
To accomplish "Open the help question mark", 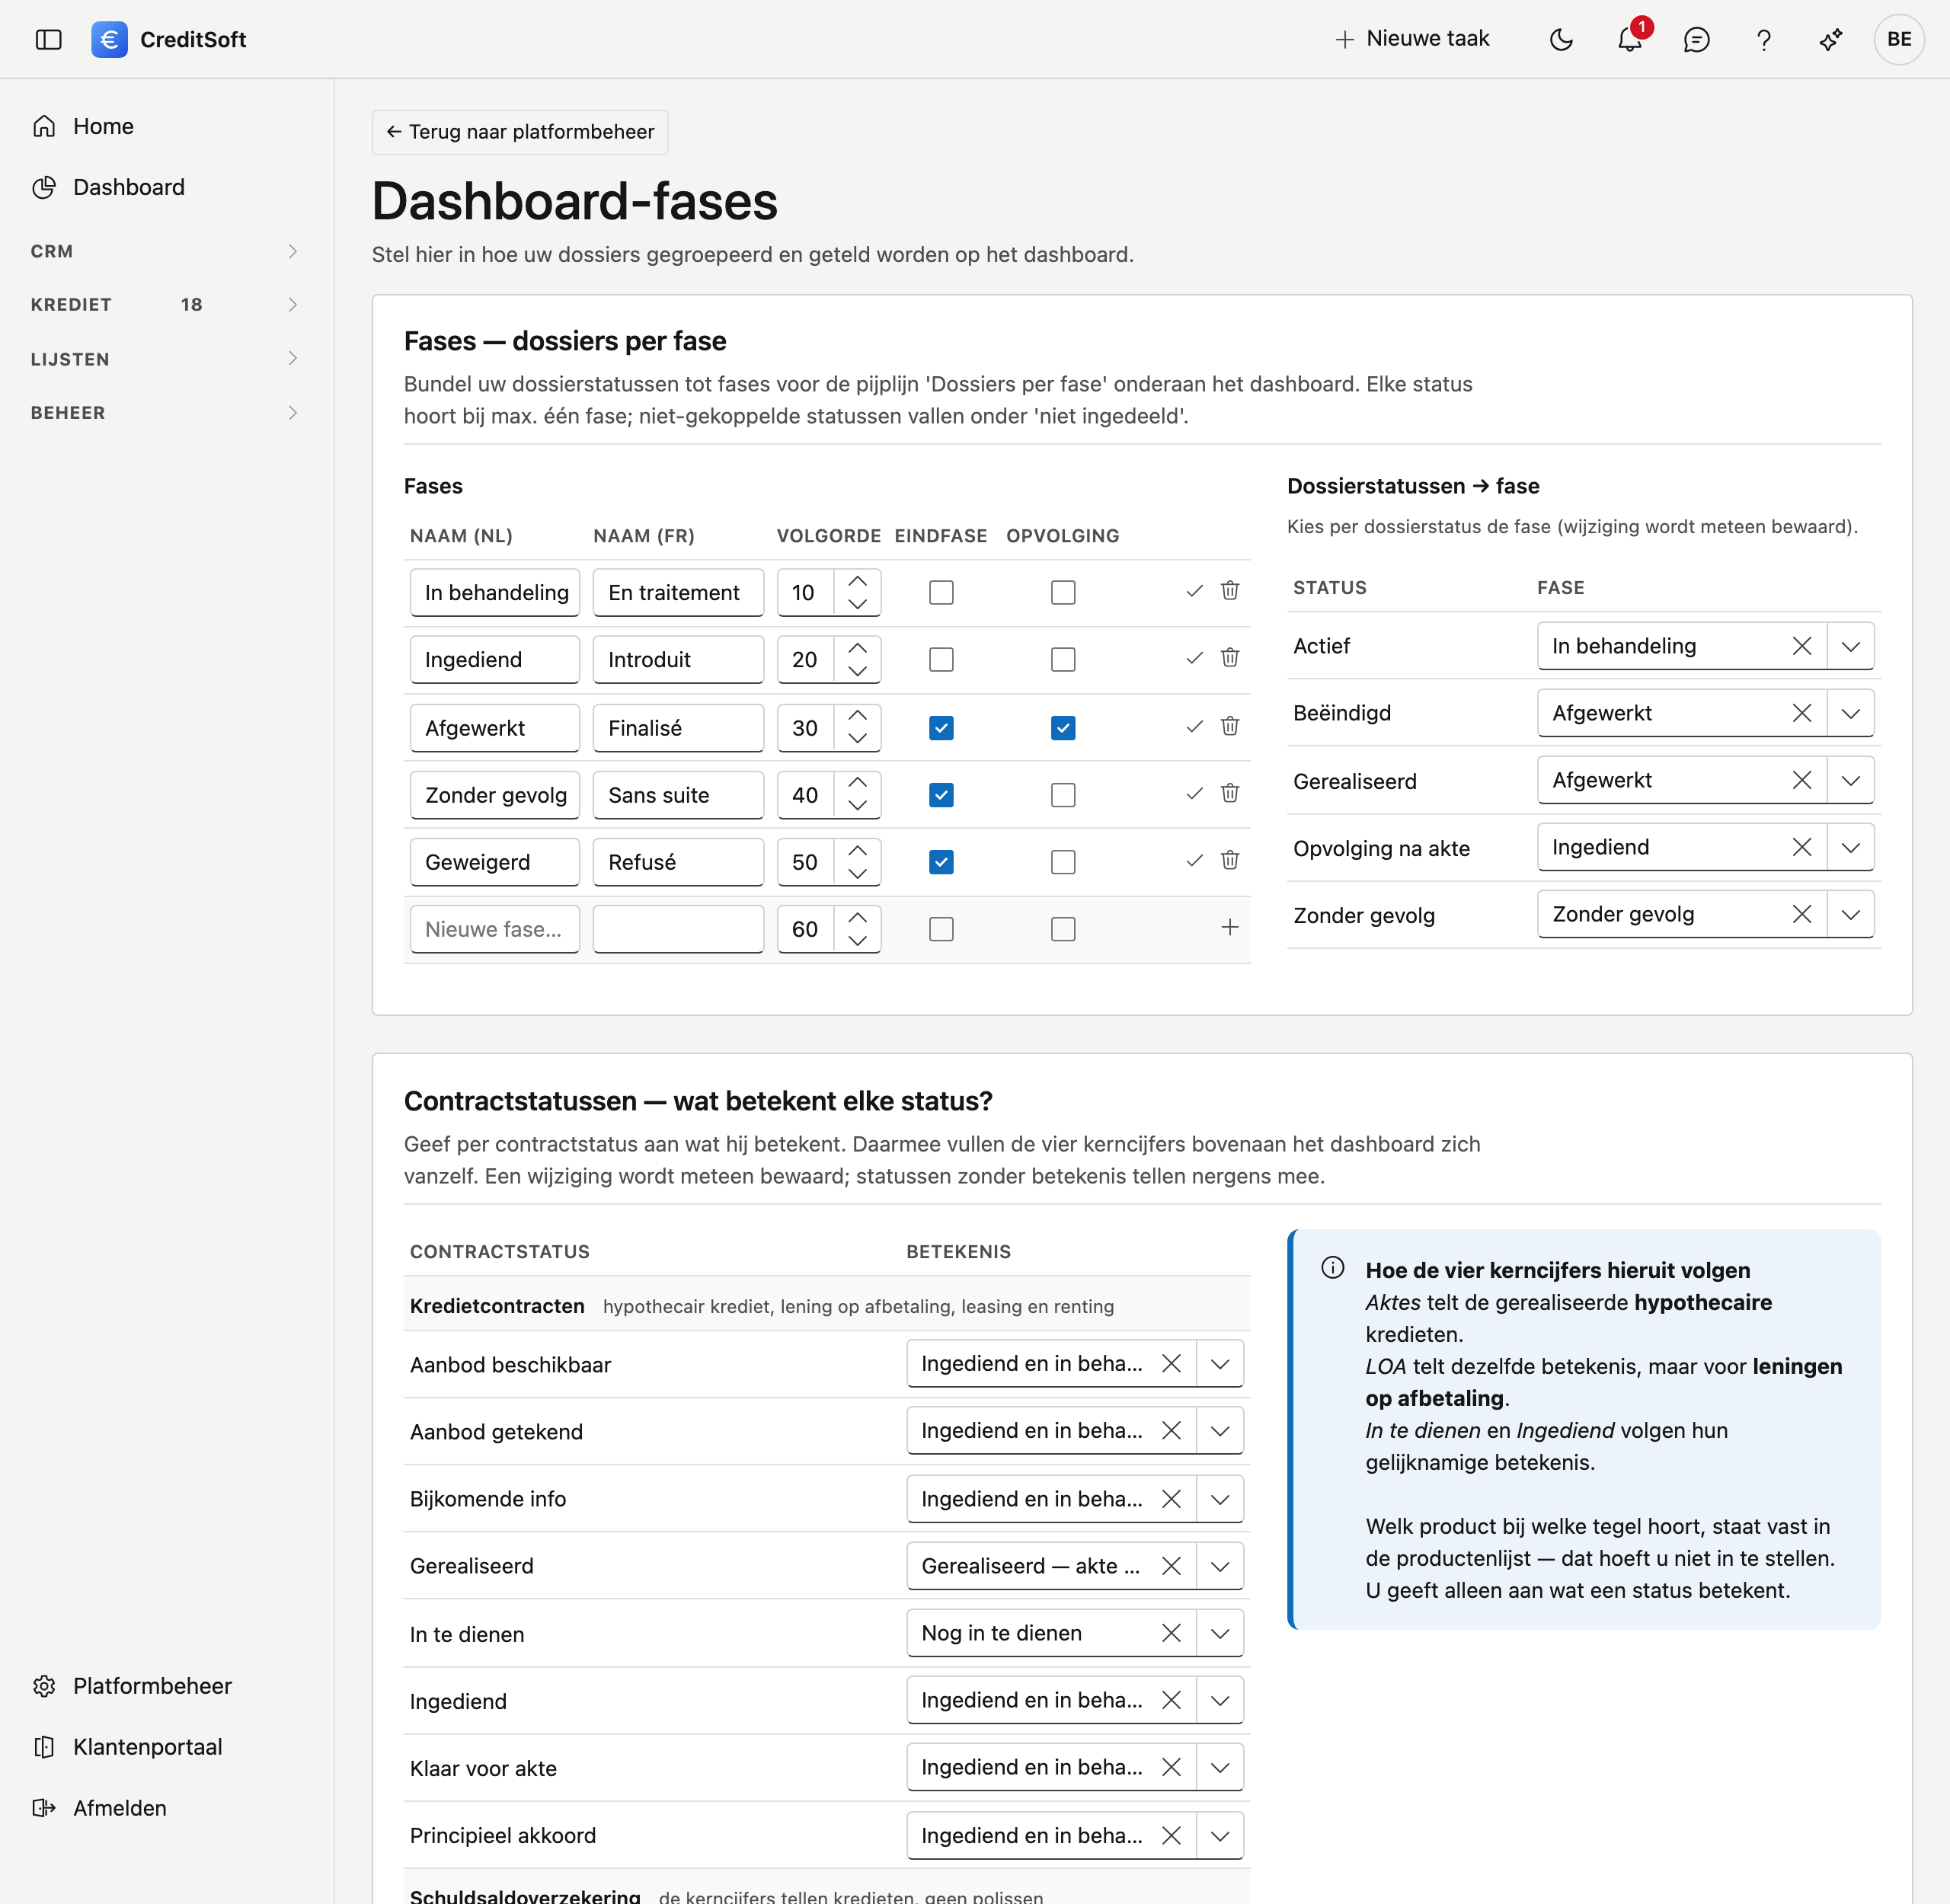I will coord(1764,39).
